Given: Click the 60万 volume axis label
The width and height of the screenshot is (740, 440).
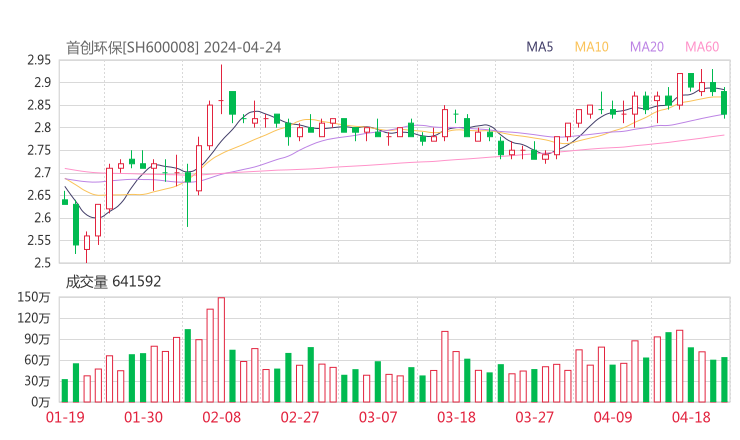Looking at the screenshot, I should coord(37,360).
